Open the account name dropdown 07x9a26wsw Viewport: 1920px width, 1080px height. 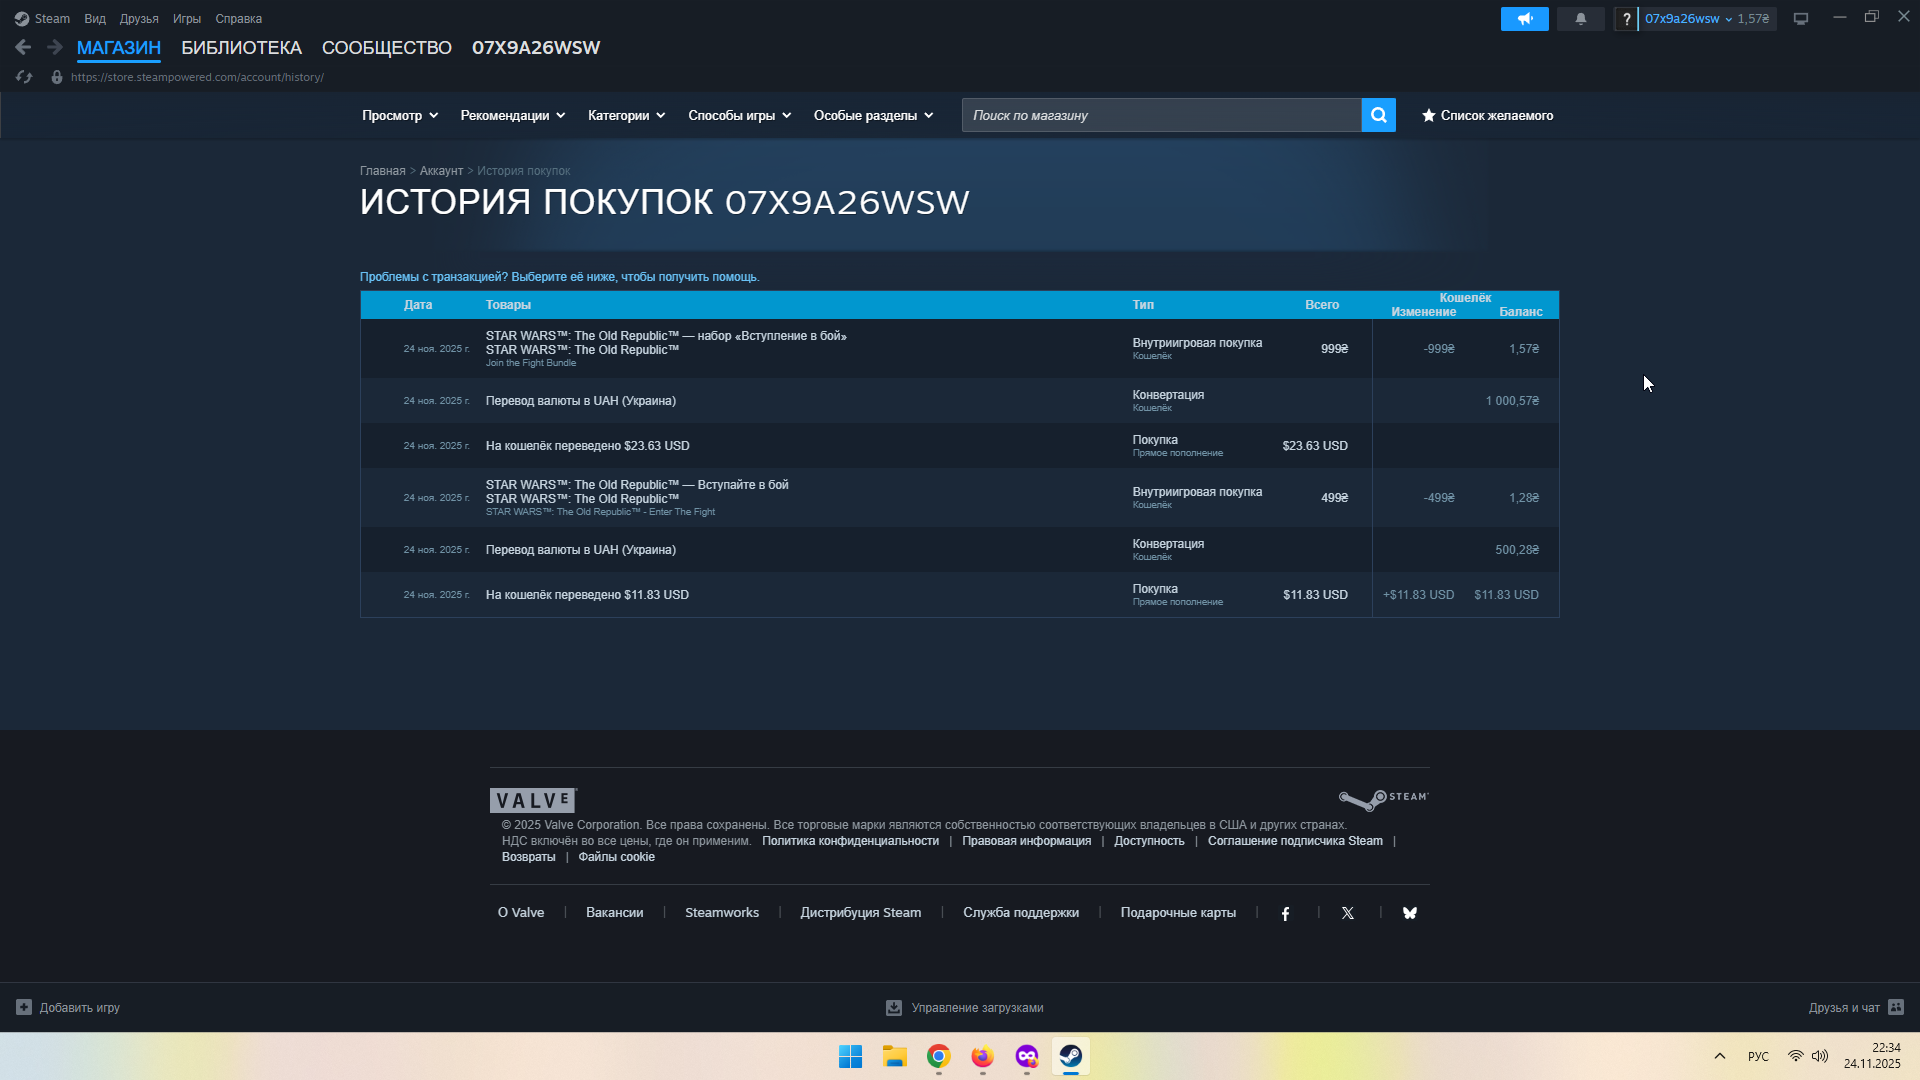tap(1688, 19)
